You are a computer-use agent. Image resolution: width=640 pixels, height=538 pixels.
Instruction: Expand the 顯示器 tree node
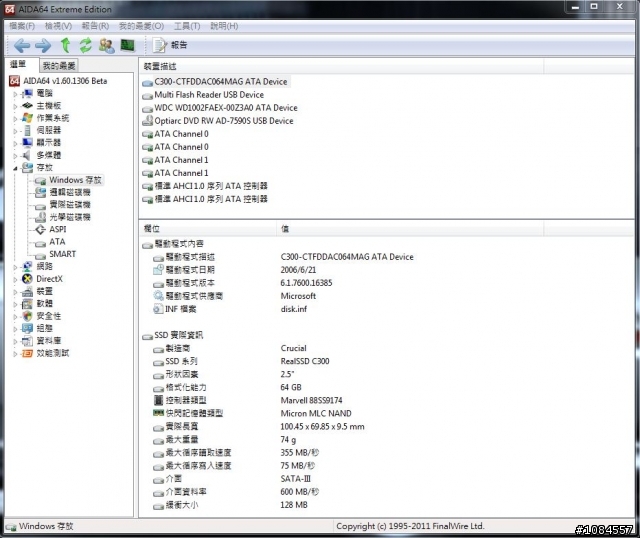point(15,143)
